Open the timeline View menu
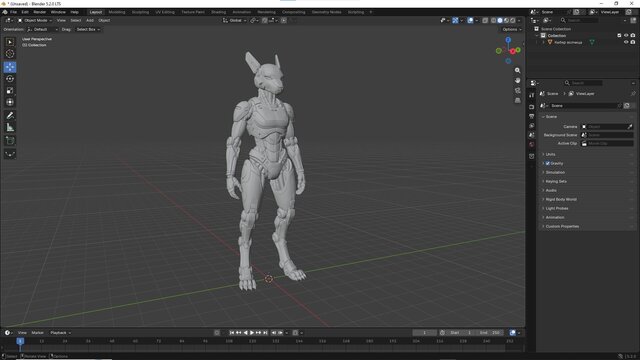This screenshot has width=640, height=360. tap(22, 333)
